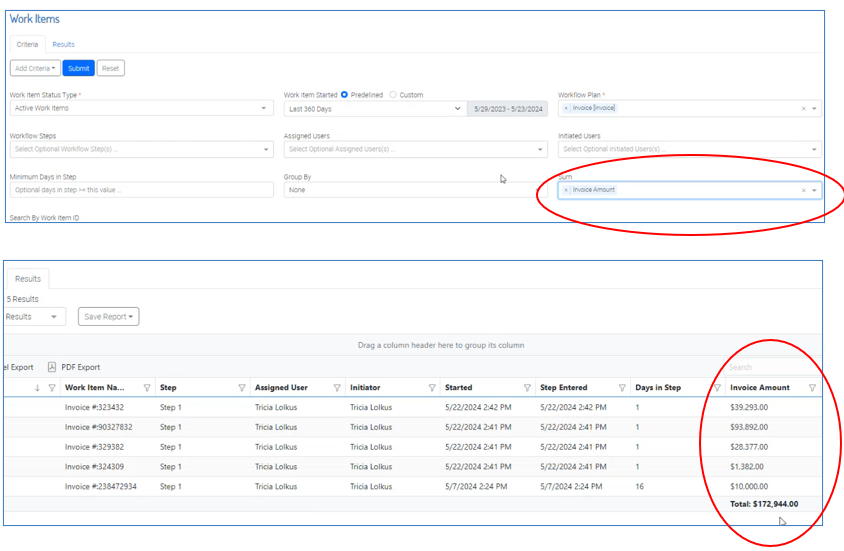Screen dimensions: 844x551
Task: Switch to the upper Results tab
Action: pos(64,44)
